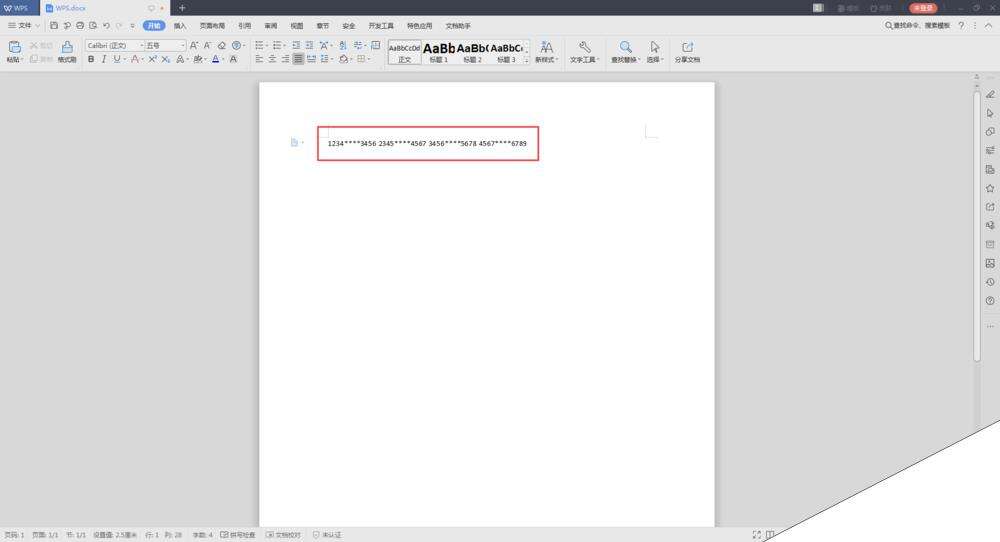Apply the Heading 1 (标题 1) style
1000x542 pixels.
(439, 51)
